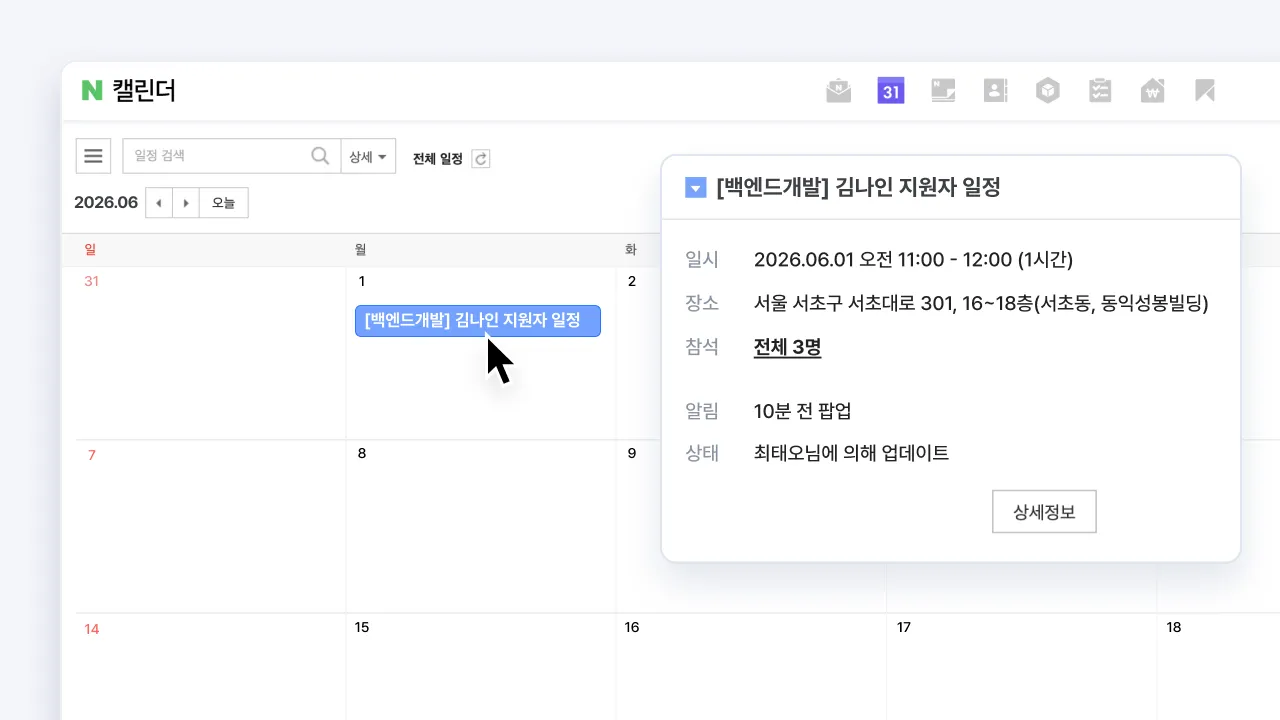1280x720 pixels.
Task: Click the 2026.06 month label
Action: coord(106,203)
